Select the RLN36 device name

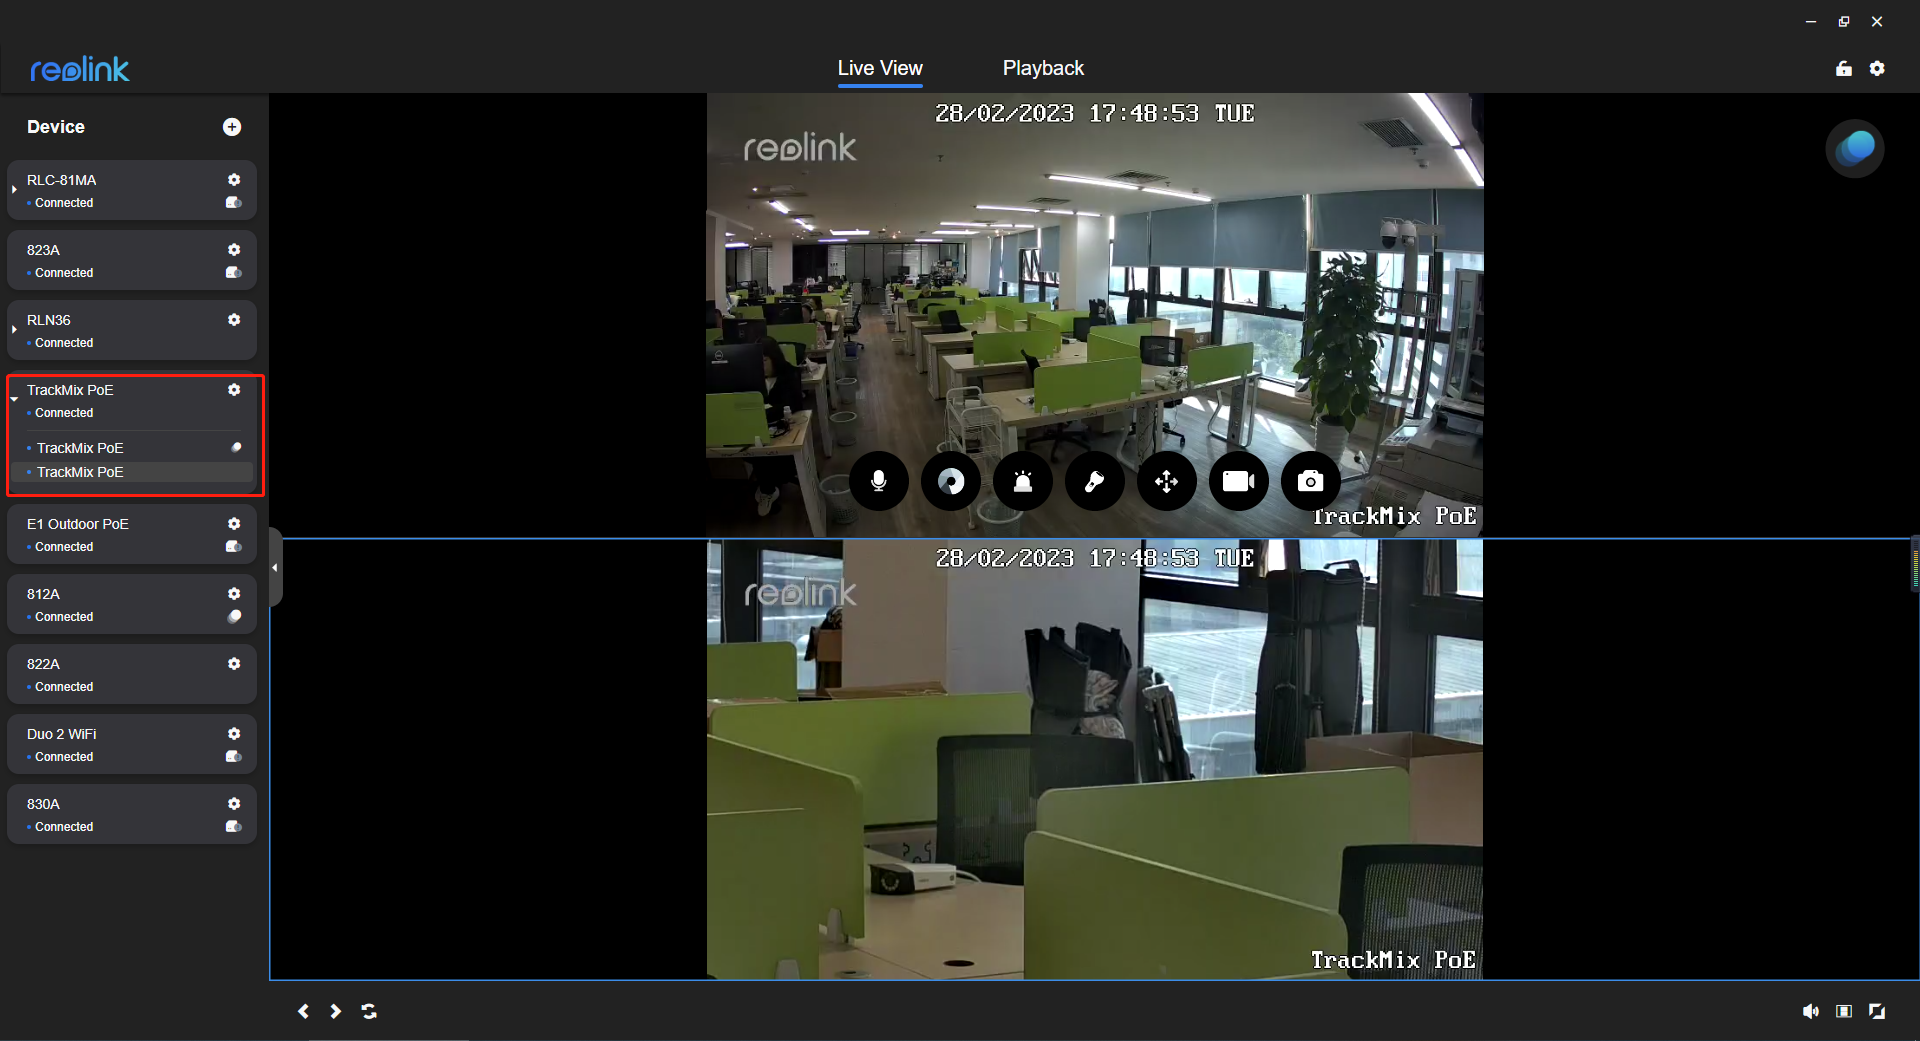pyautogui.click(x=49, y=320)
